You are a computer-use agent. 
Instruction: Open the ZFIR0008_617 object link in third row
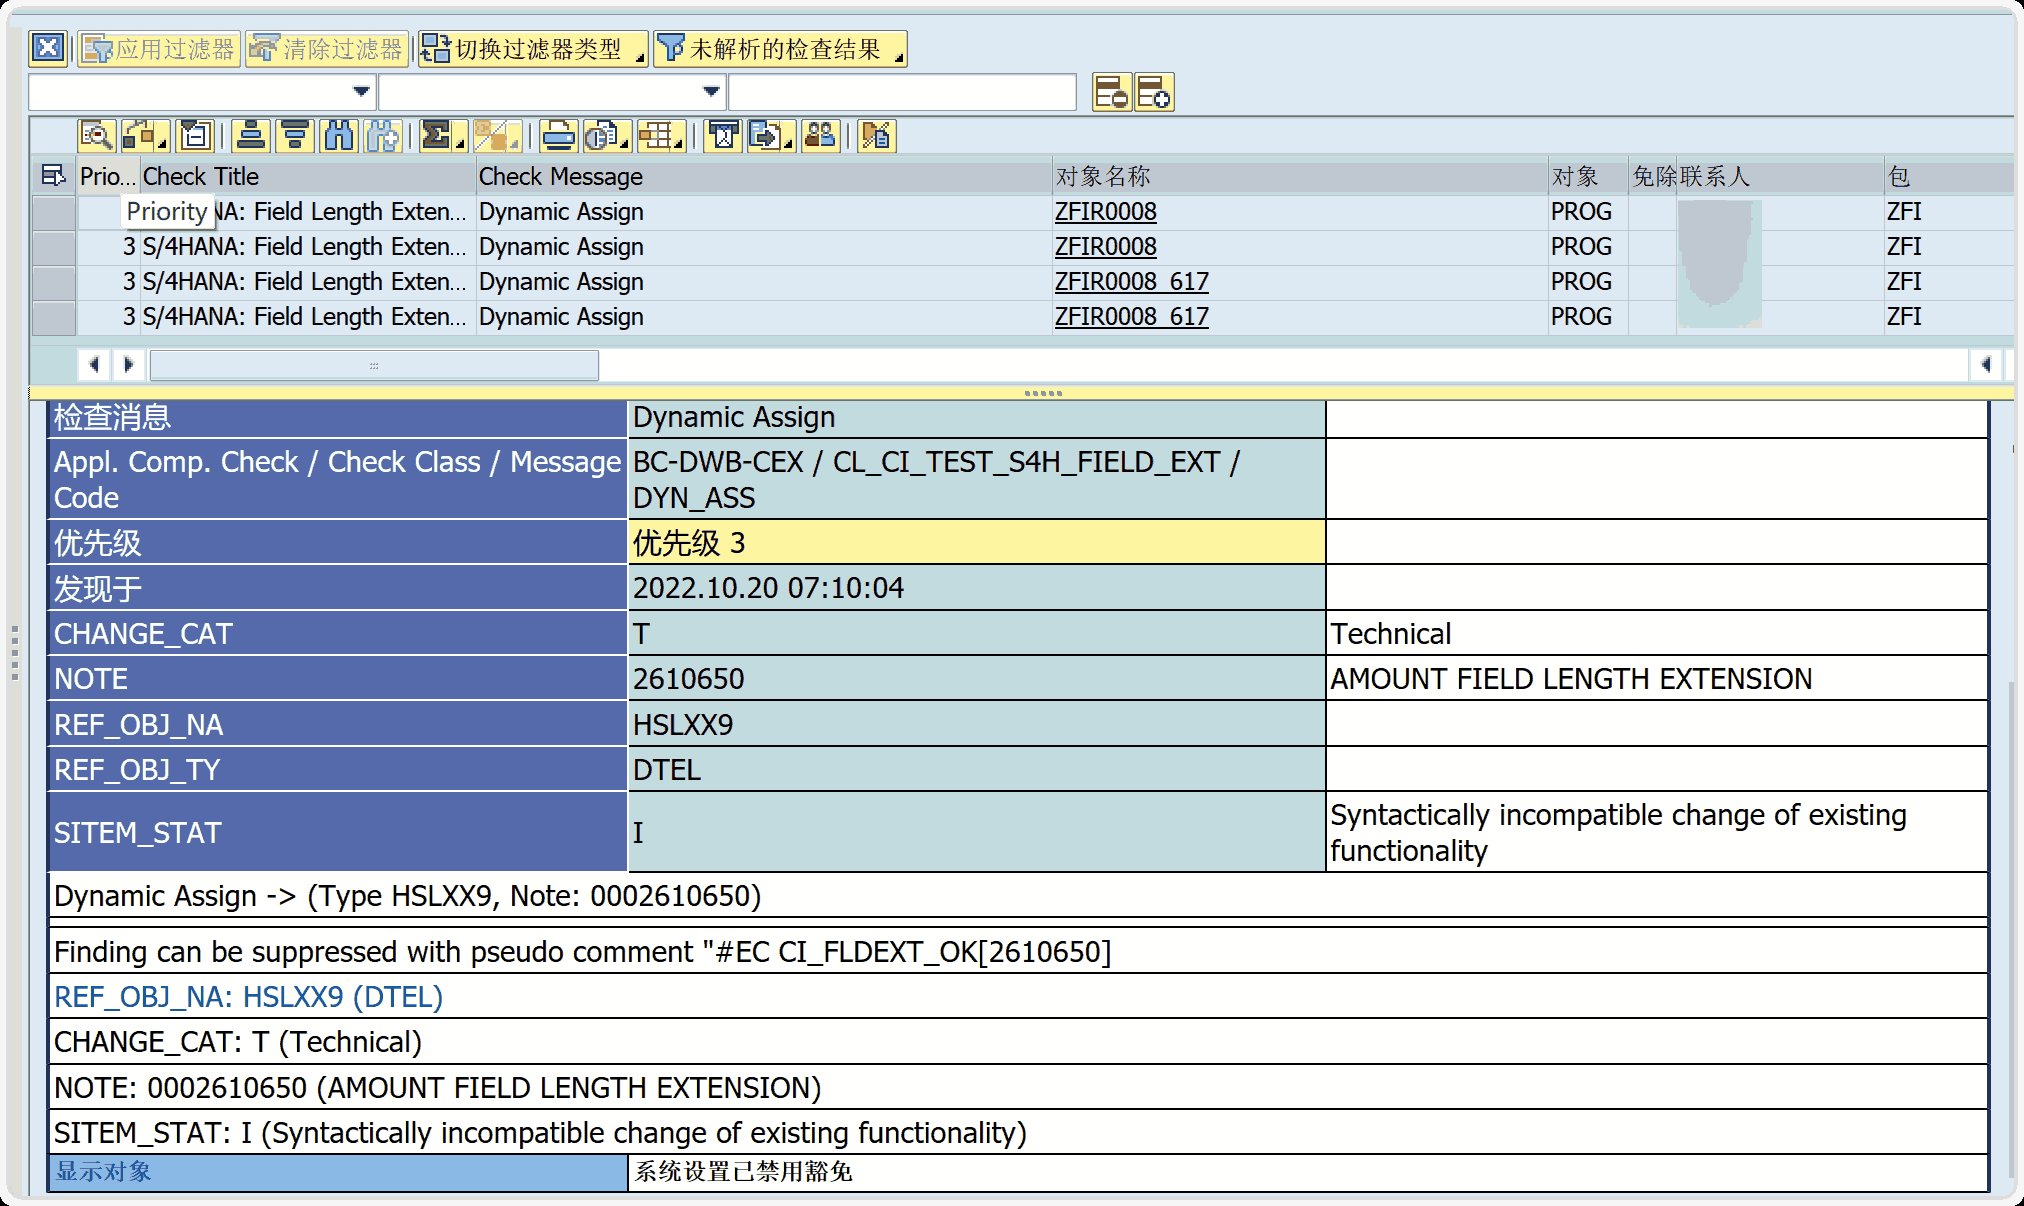tap(1131, 282)
